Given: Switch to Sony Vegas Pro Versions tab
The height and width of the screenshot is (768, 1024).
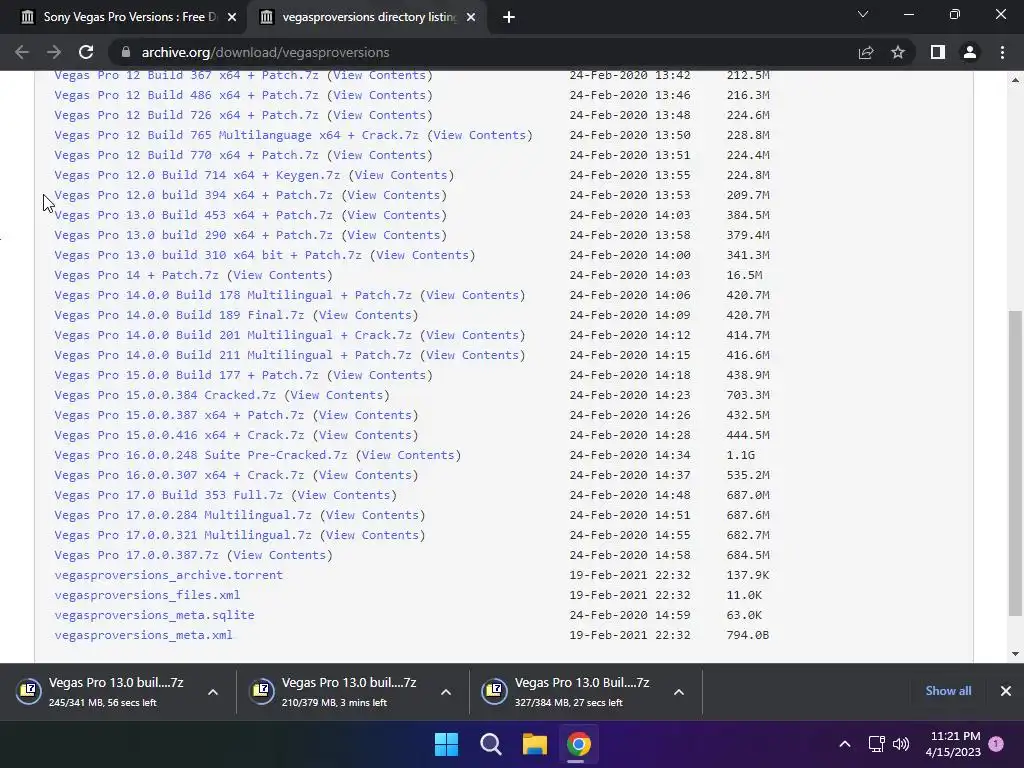Looking at the screenshot, I should point(128,17).
